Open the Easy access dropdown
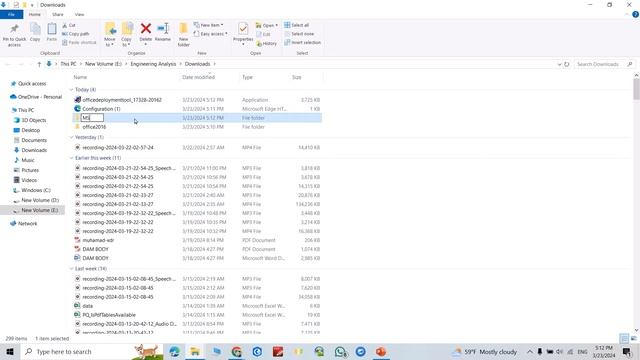 [x=211, y=34]
